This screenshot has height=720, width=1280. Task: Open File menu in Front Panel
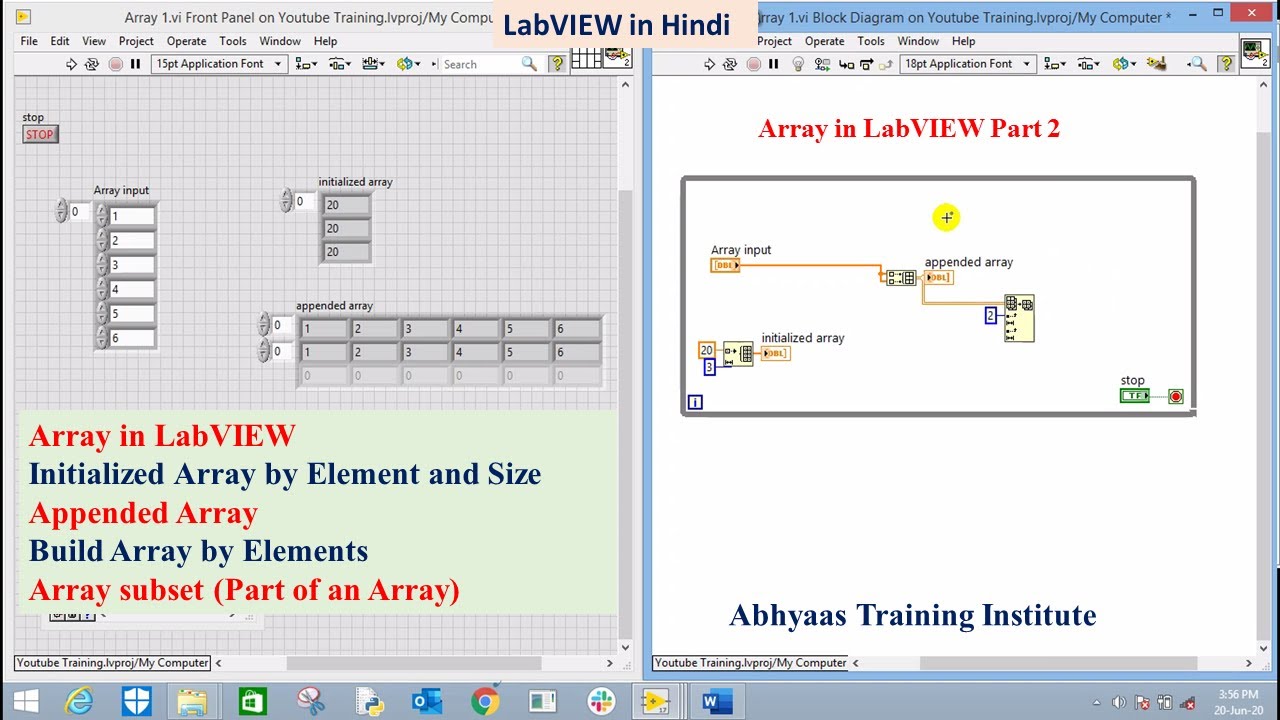pos(29,41)
